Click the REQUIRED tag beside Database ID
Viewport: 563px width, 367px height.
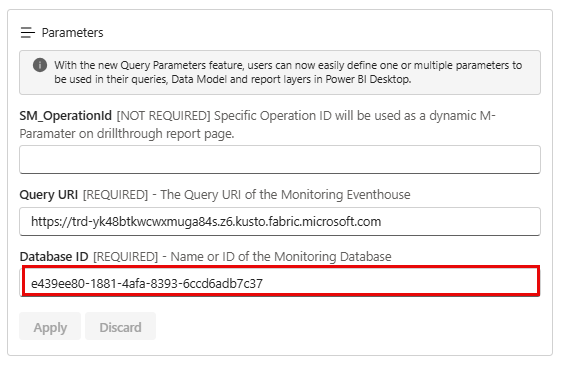point(125,257)
